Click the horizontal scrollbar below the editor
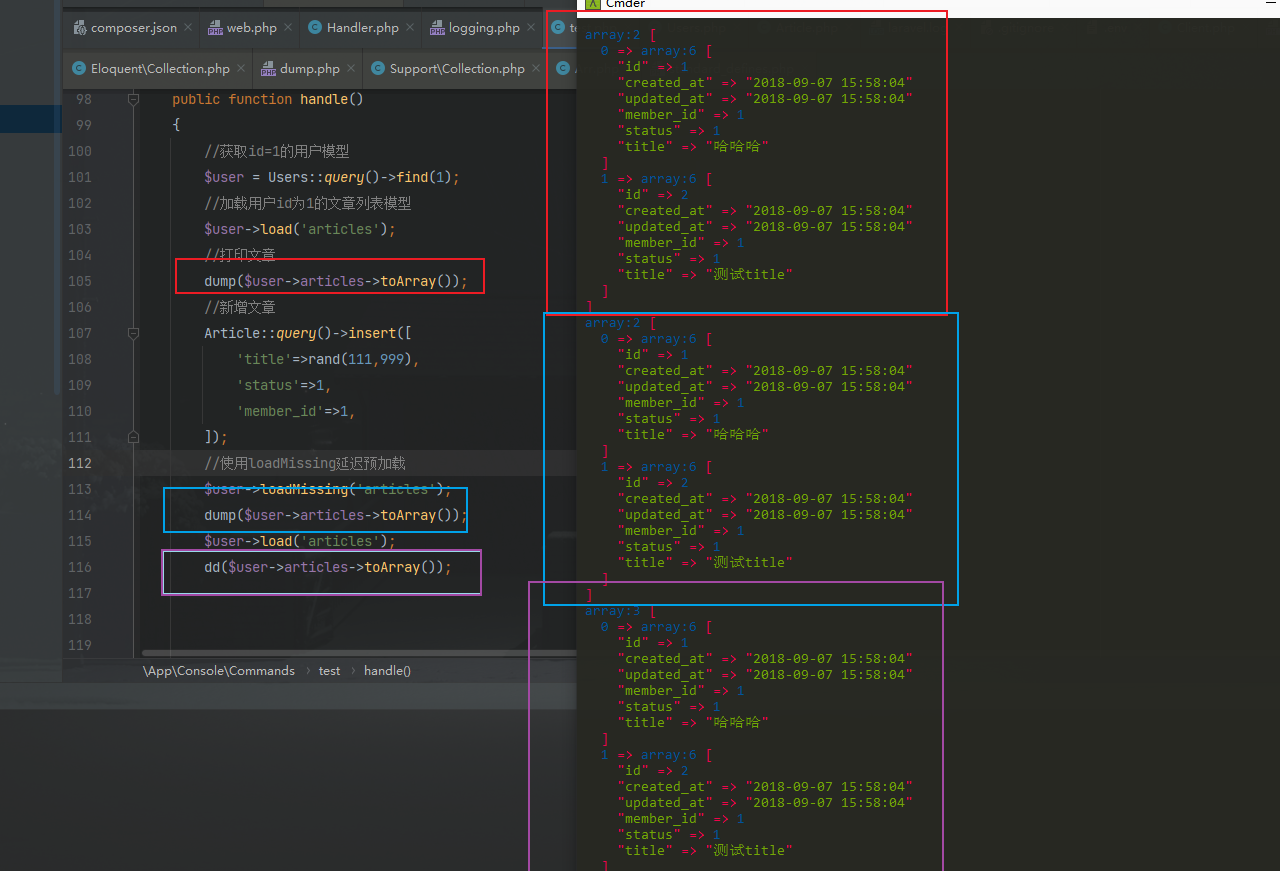This screenshot has height=871, width=1280. click(350, 653)
